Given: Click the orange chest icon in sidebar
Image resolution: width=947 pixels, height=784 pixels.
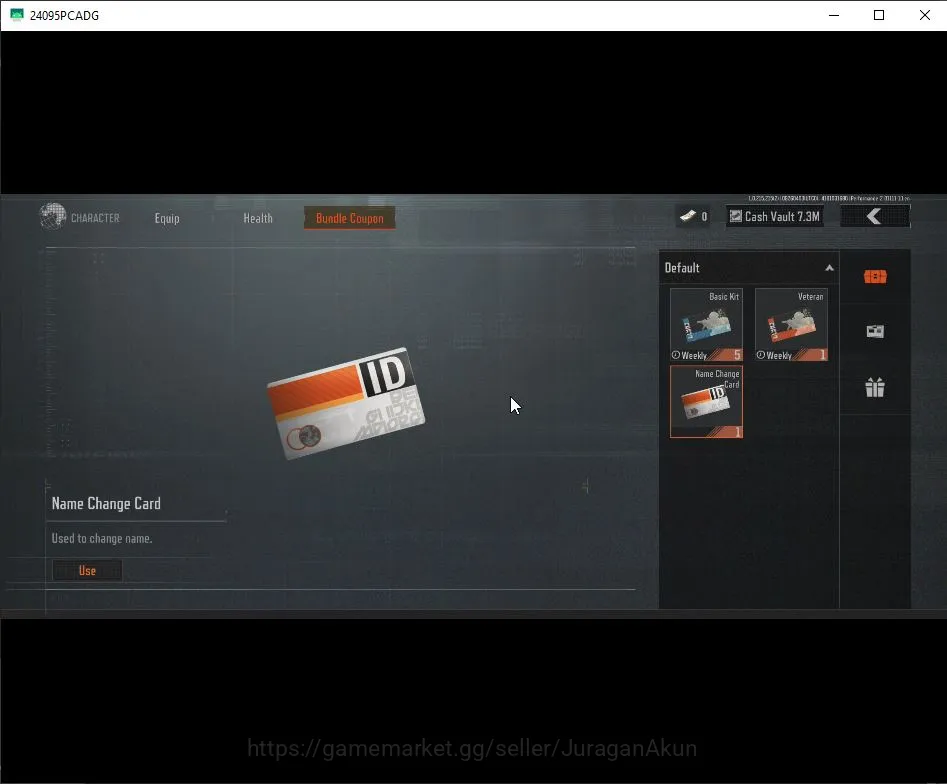Looking at the screenshot, I should click(x=875, y=277).
